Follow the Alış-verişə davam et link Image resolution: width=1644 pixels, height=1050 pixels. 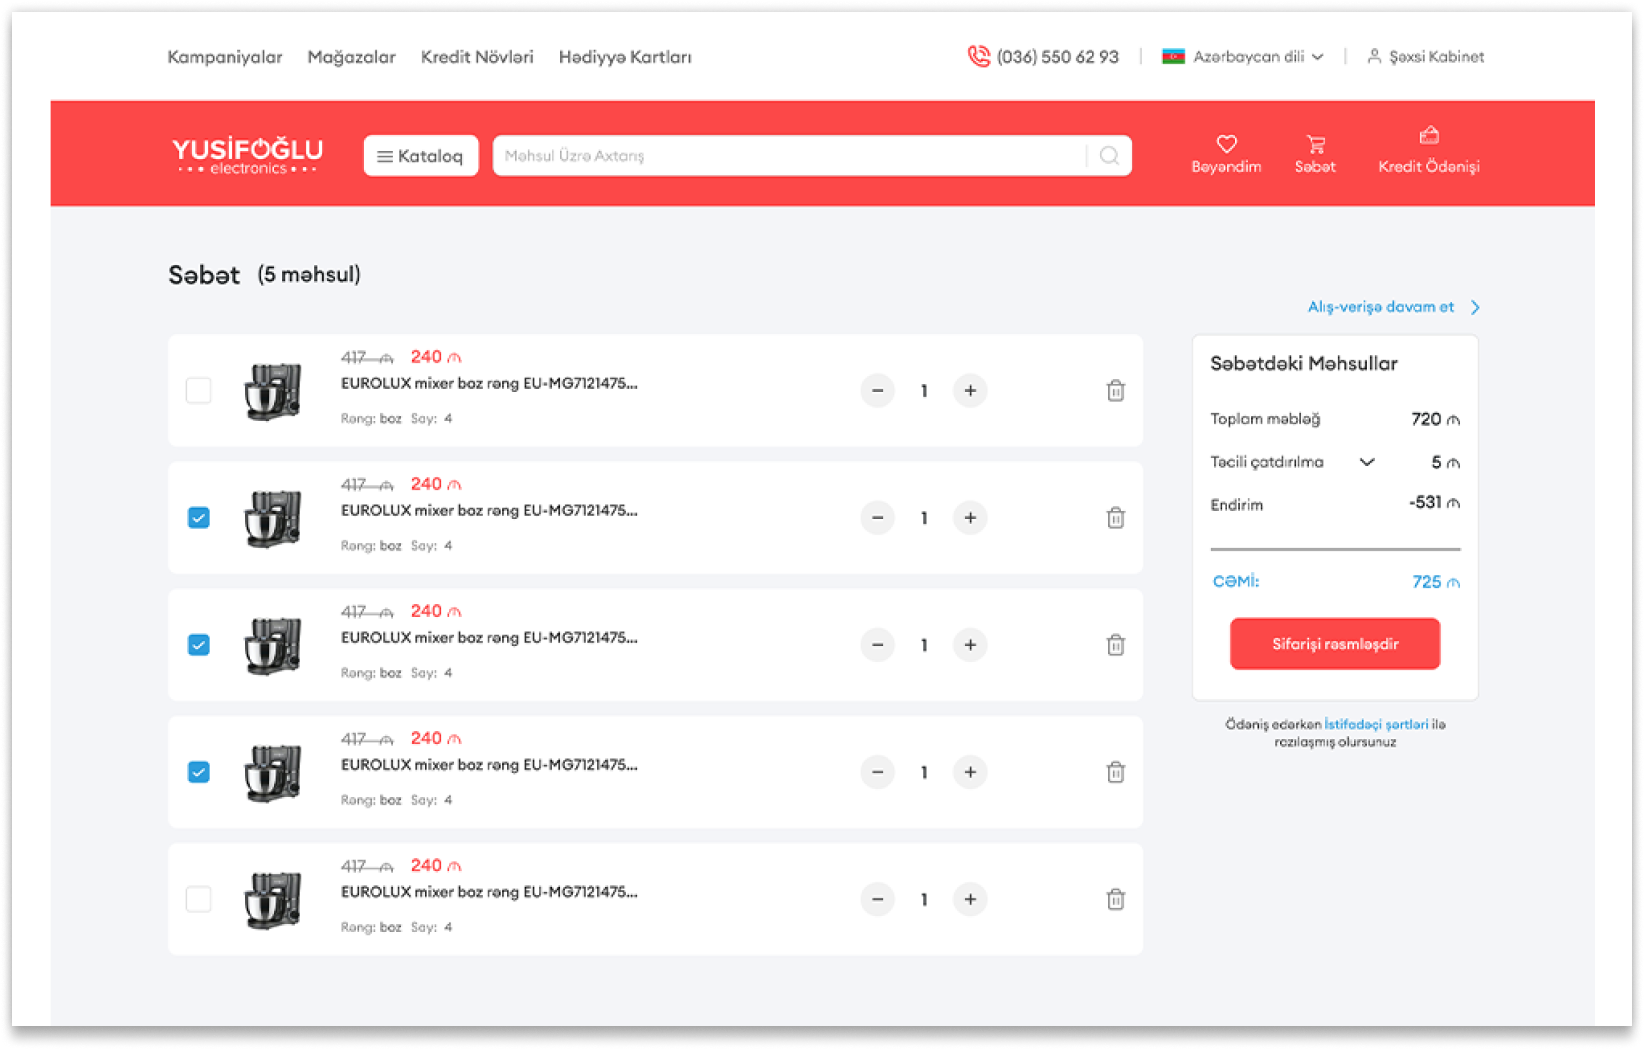point(1392,307)
